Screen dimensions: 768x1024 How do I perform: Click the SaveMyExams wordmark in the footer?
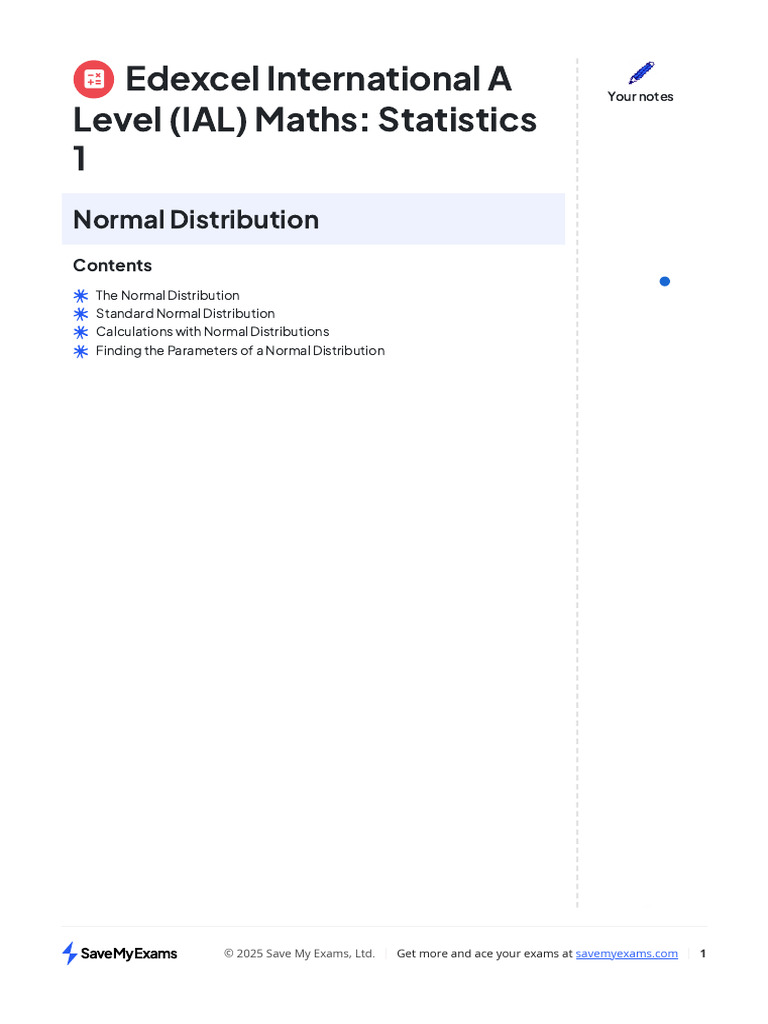point(129,954)
